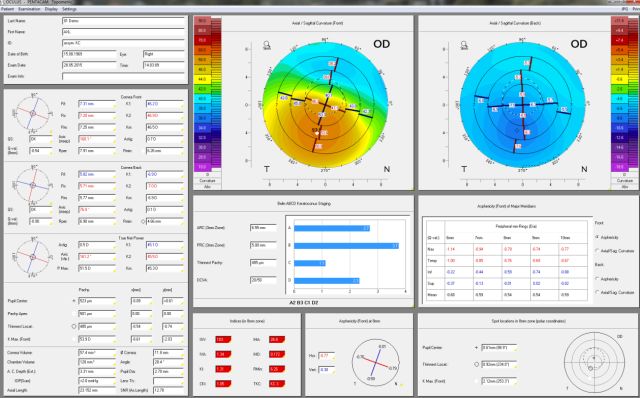Click the DCVA field in ABCD staging
The height and width of the screenshot is (398, 640).
coord(263,280)
